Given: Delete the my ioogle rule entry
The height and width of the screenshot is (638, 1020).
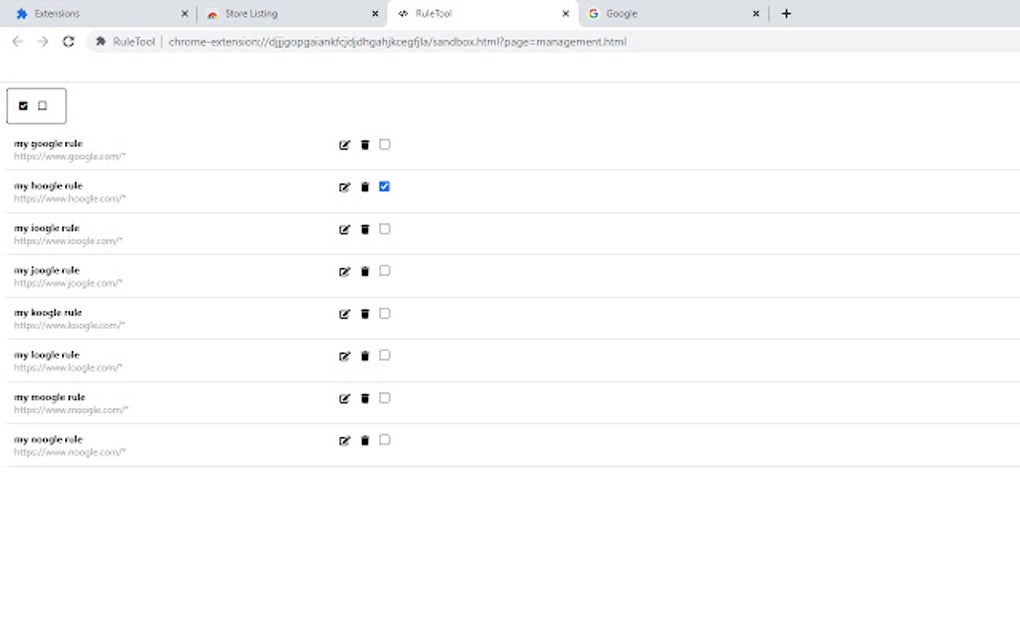Looking at the screenshot, I should click(365, 230).
